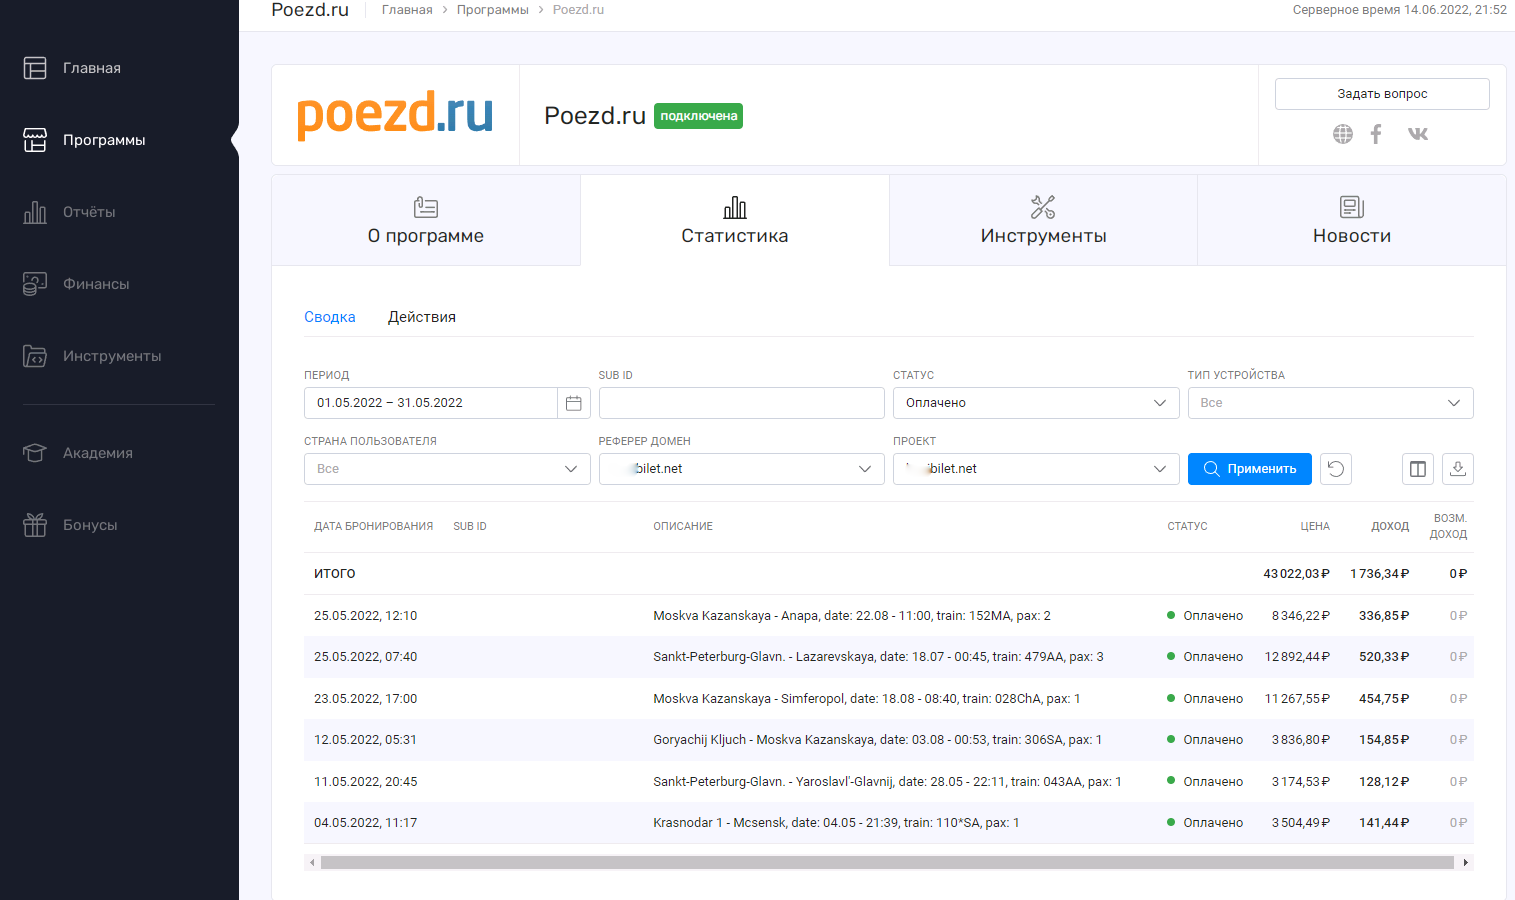Click the Применить button

click(1250, 469)
